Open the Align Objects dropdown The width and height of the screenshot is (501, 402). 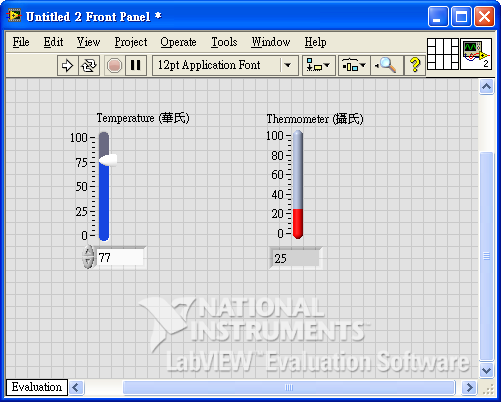click(318, 65)
